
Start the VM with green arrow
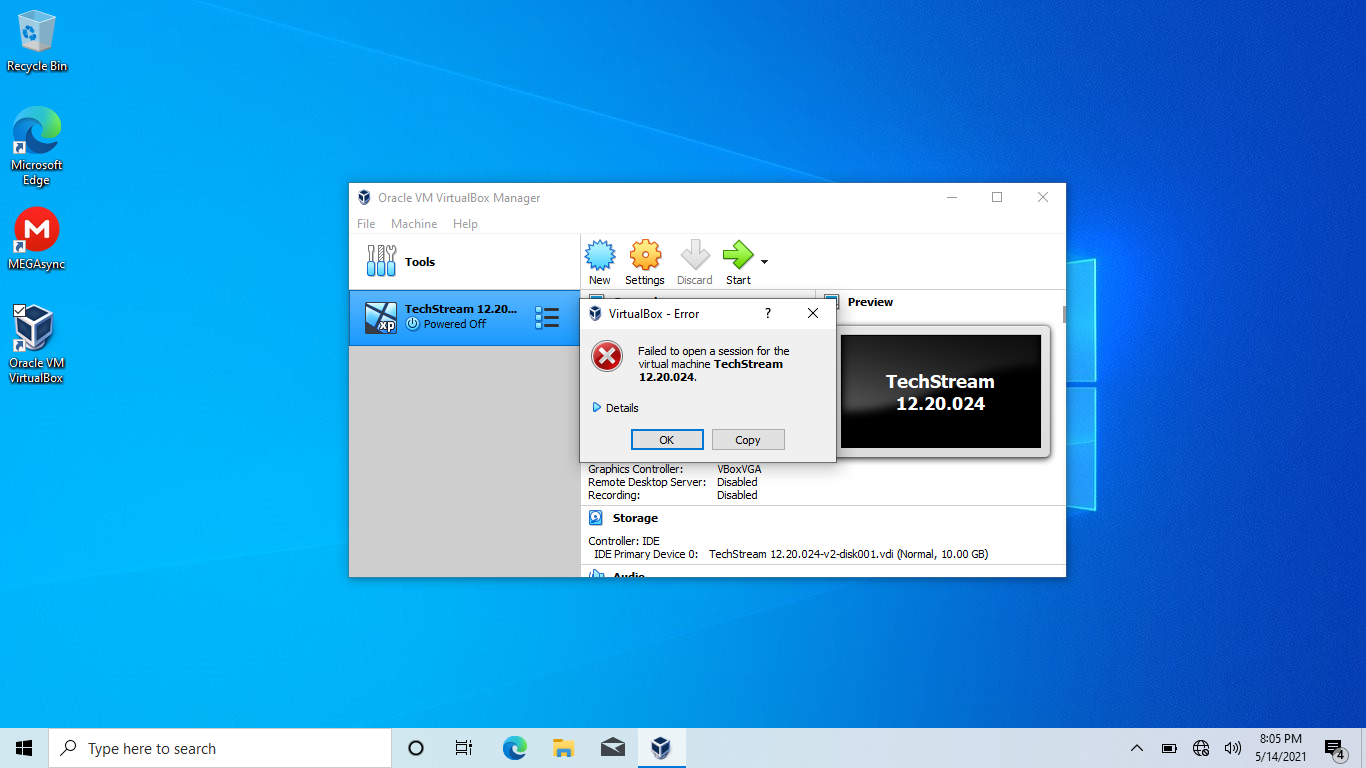click(x=738, y=255)
